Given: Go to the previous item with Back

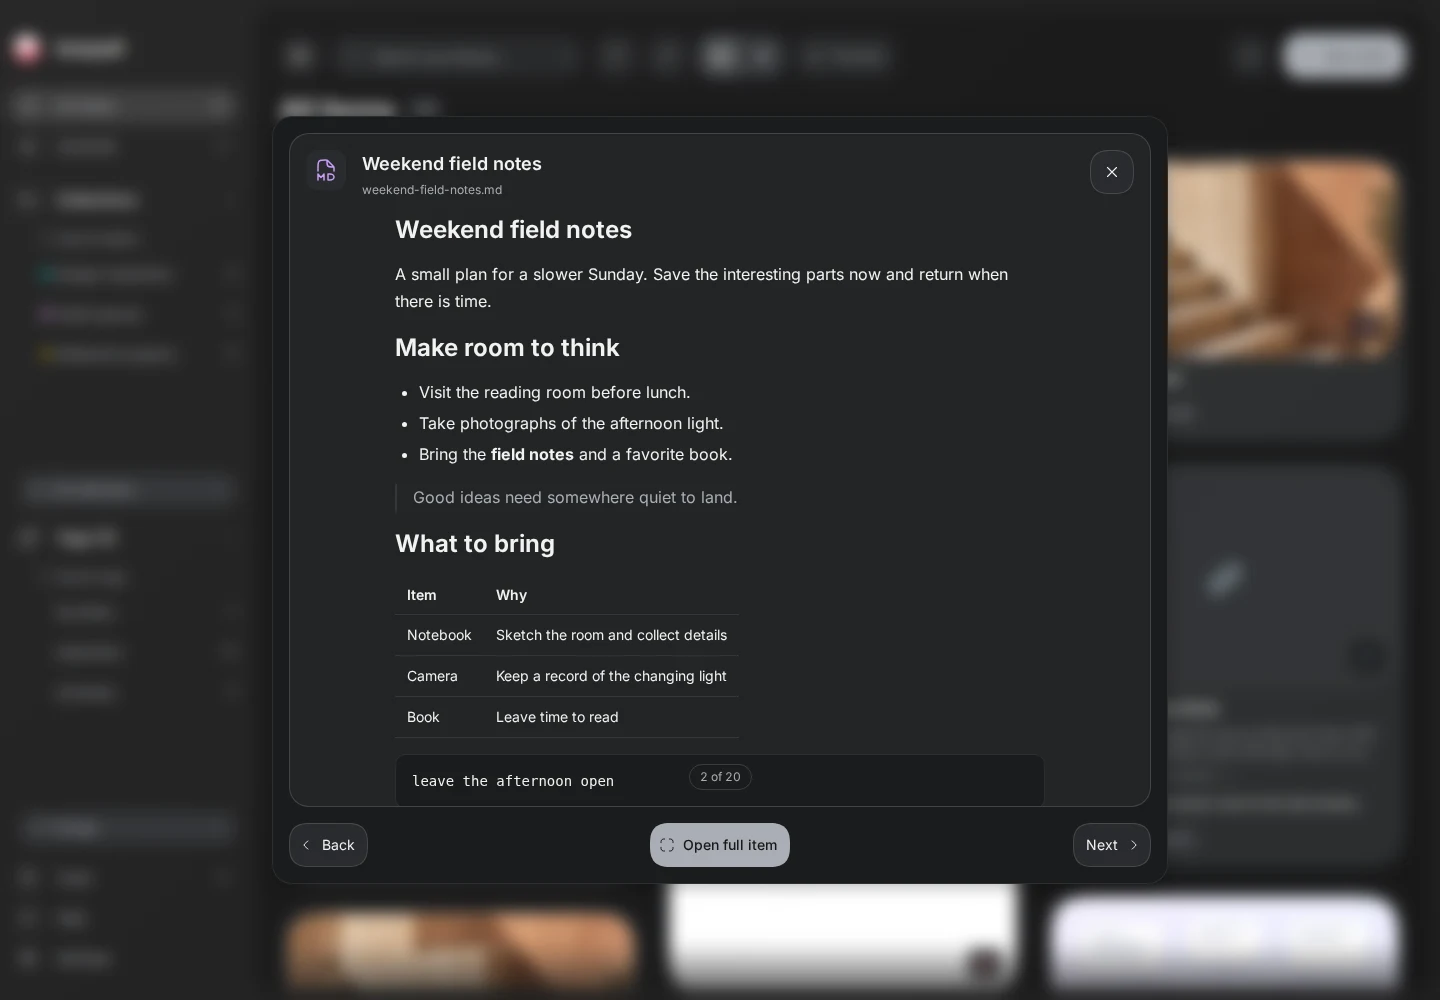Looking at the screenshot, I should (328, 845).
